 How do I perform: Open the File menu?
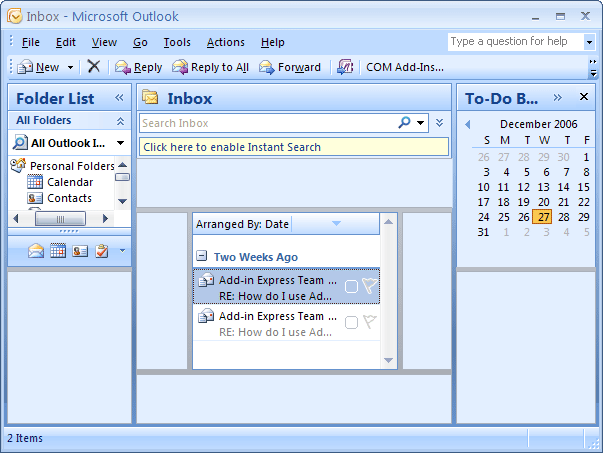click(30, 42)
